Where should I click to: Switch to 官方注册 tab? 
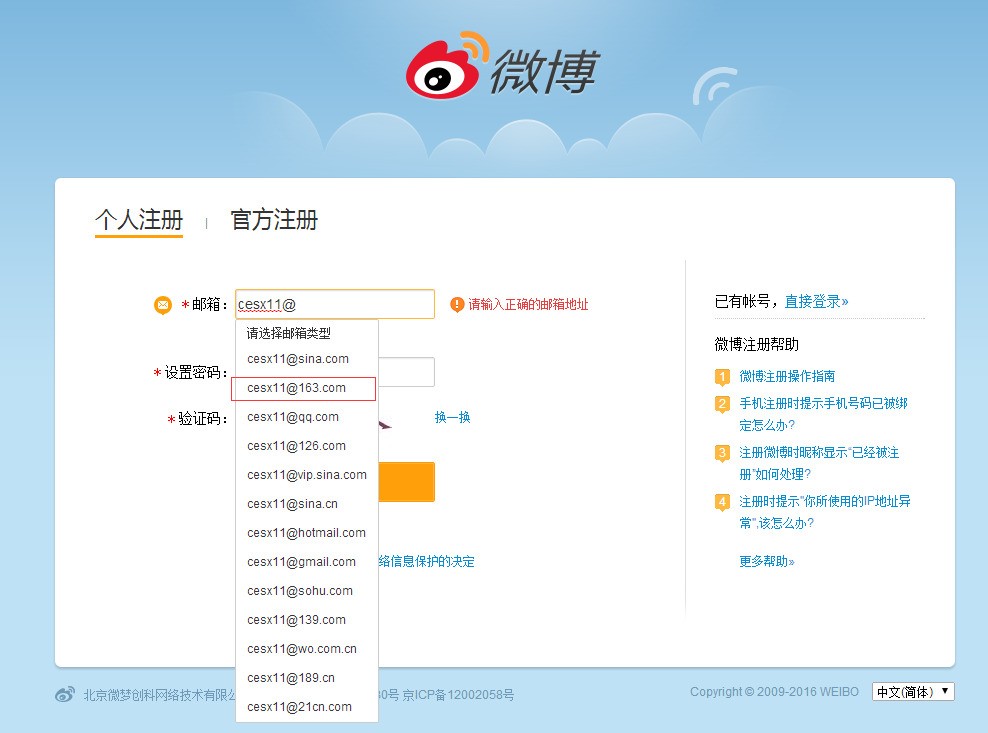pos(274,220)
